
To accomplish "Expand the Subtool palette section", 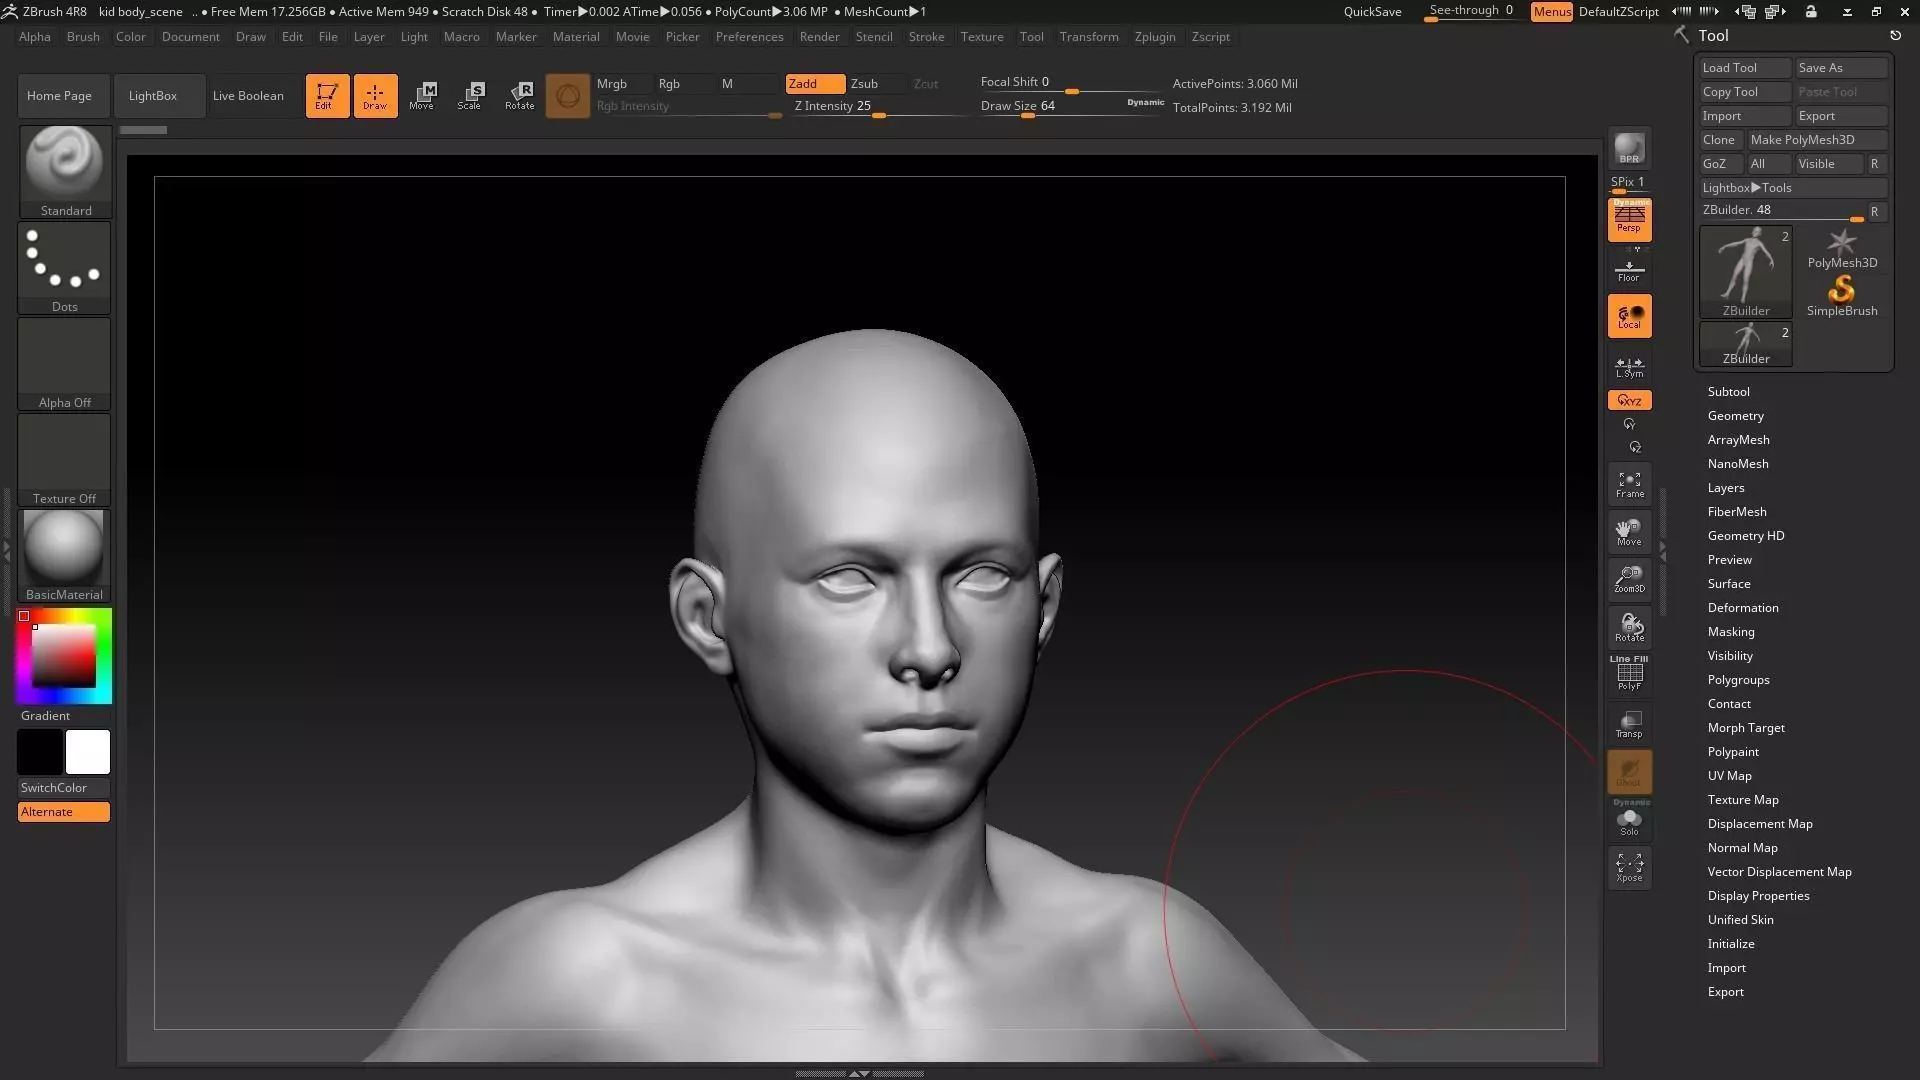I will (1728, 392).
